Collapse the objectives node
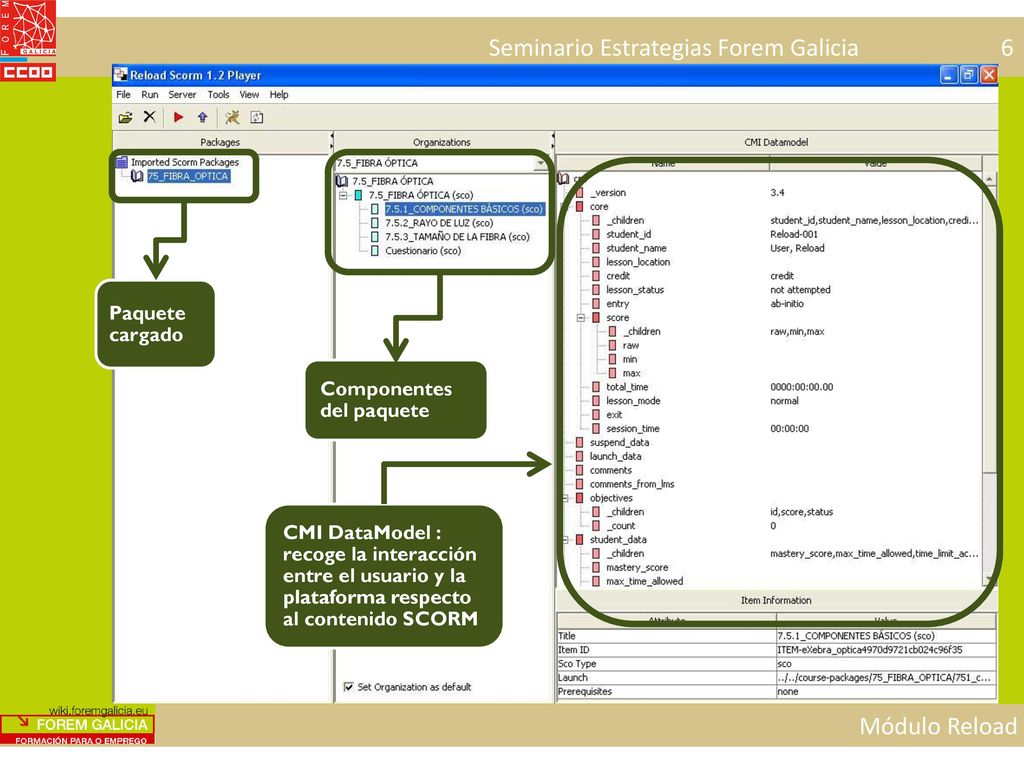The width and height of the screenshot is (1024, 768). 566,498
